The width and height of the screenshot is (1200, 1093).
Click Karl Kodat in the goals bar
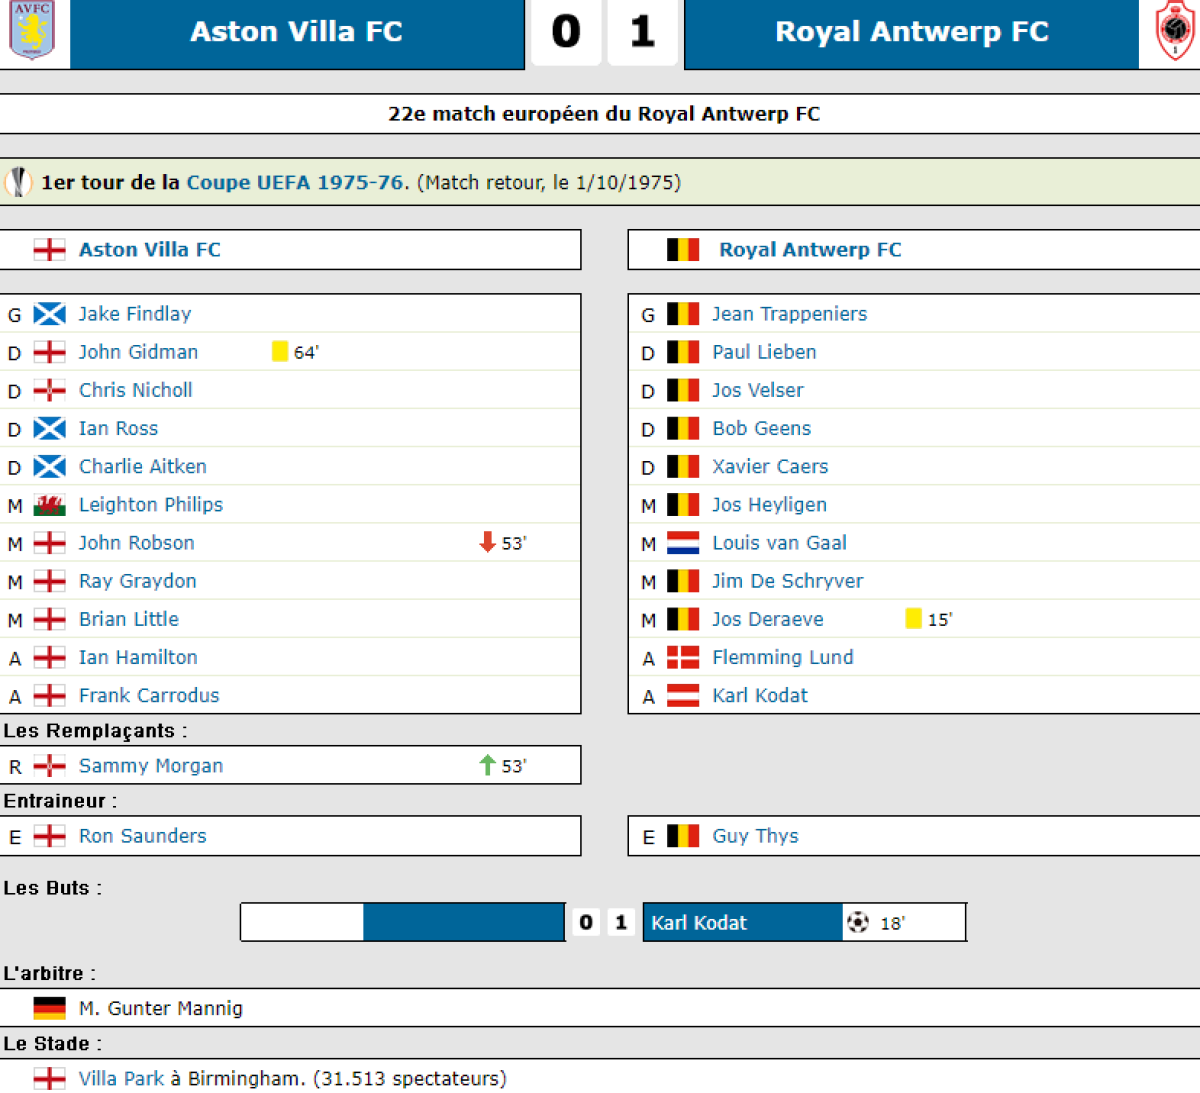pos(699,923)
